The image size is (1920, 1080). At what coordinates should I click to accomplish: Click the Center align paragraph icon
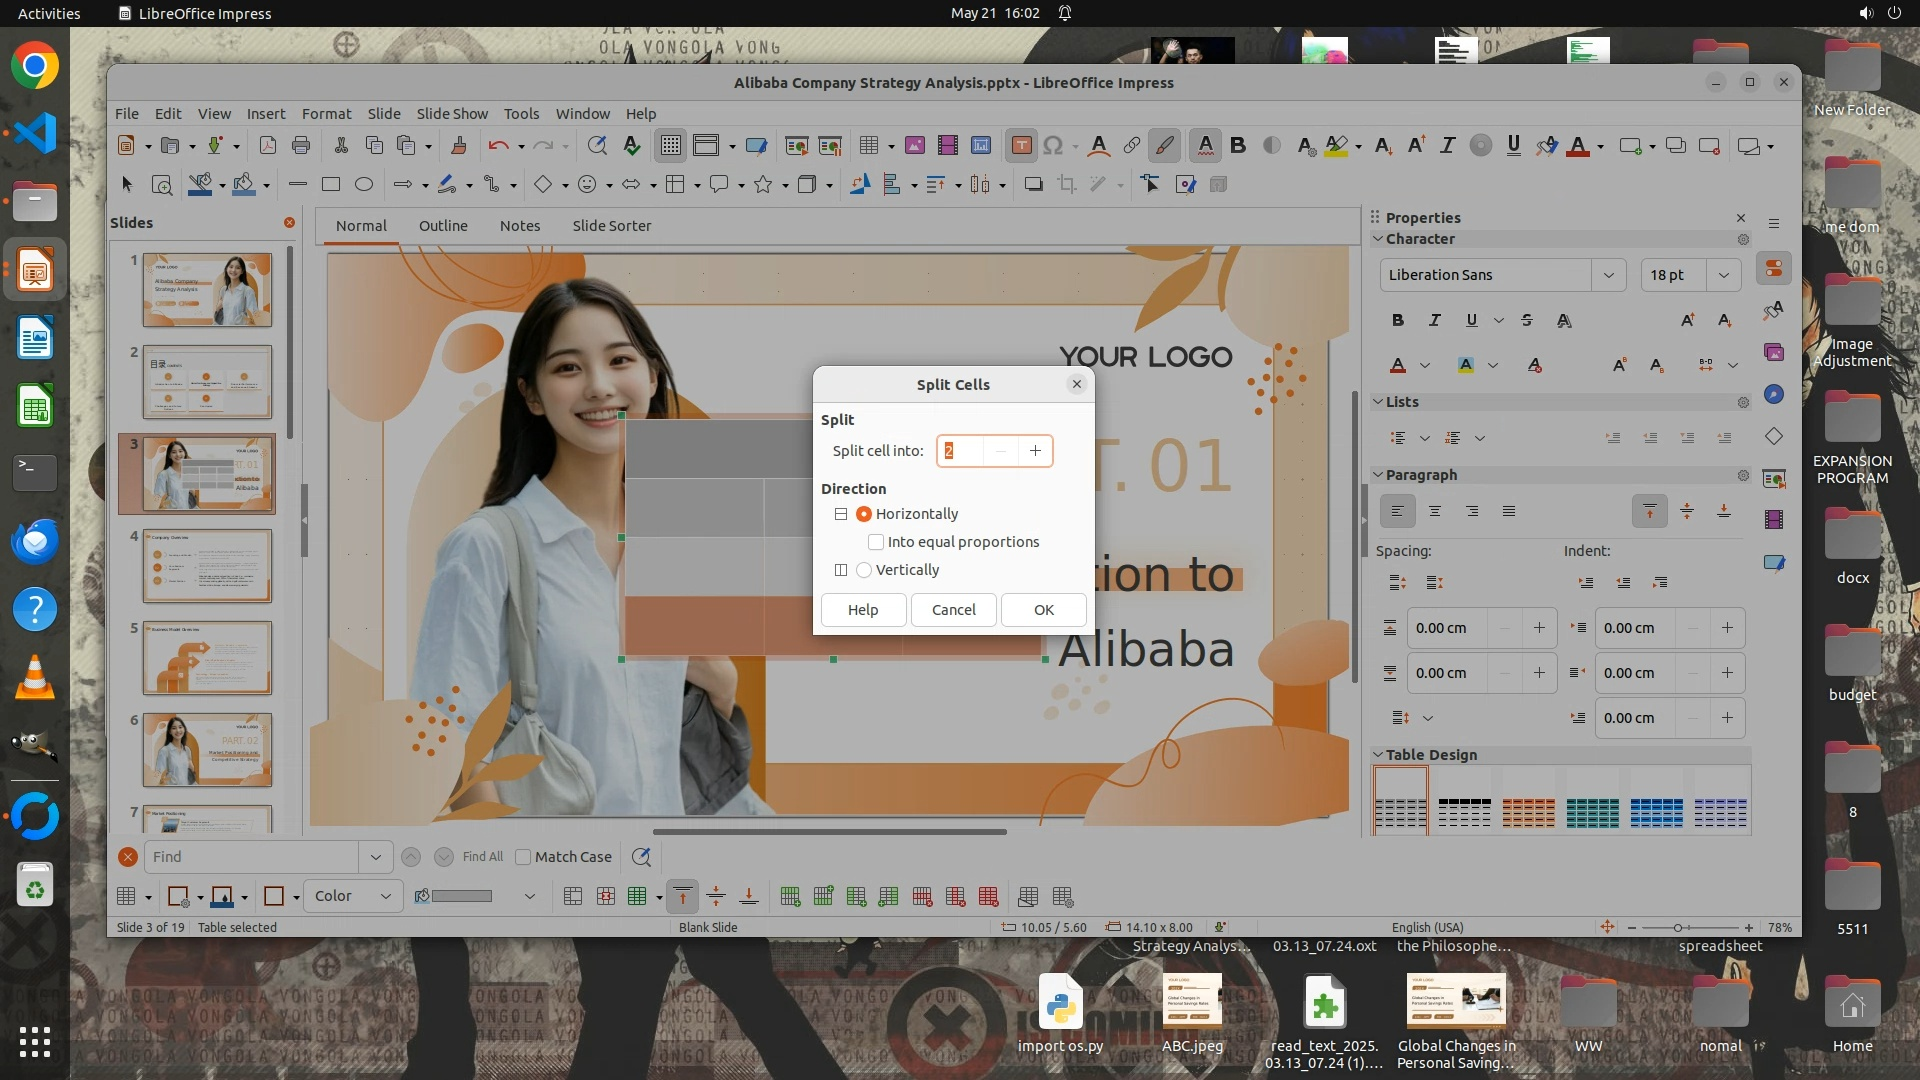point(1435,511)
